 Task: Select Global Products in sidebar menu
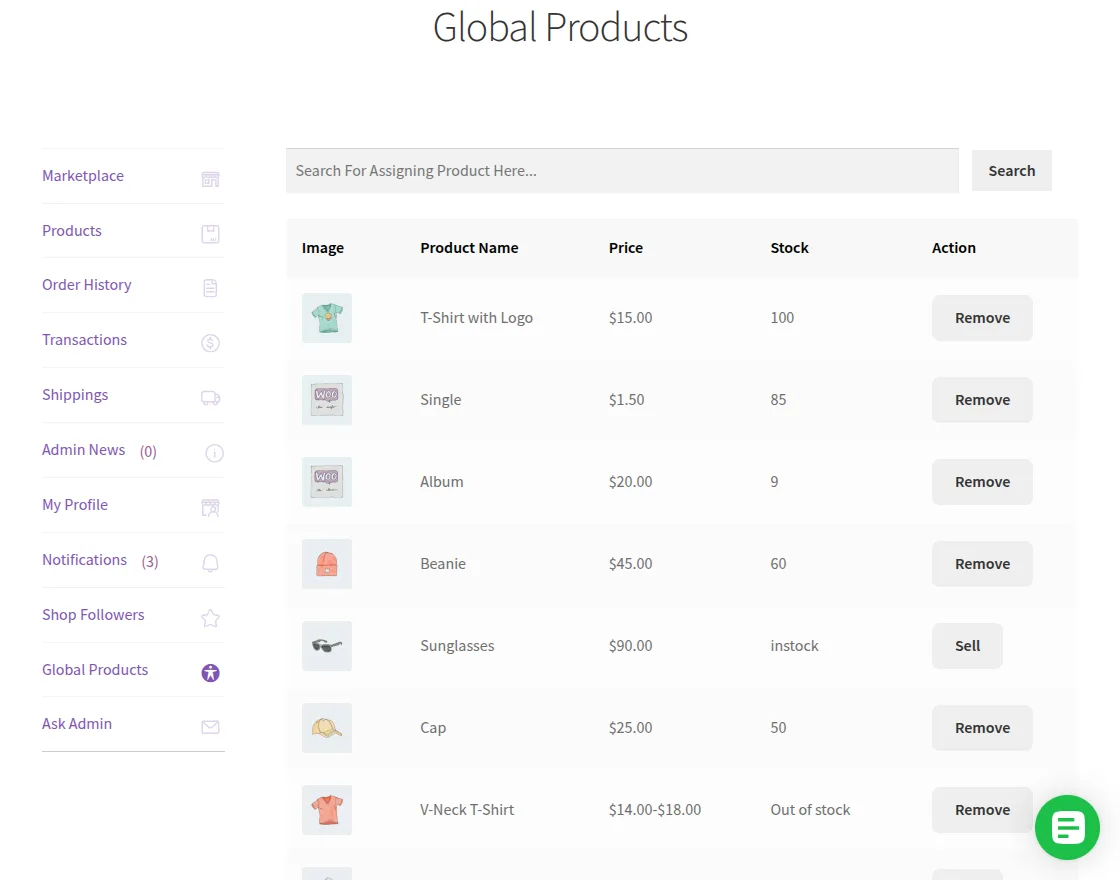point(95,670)
